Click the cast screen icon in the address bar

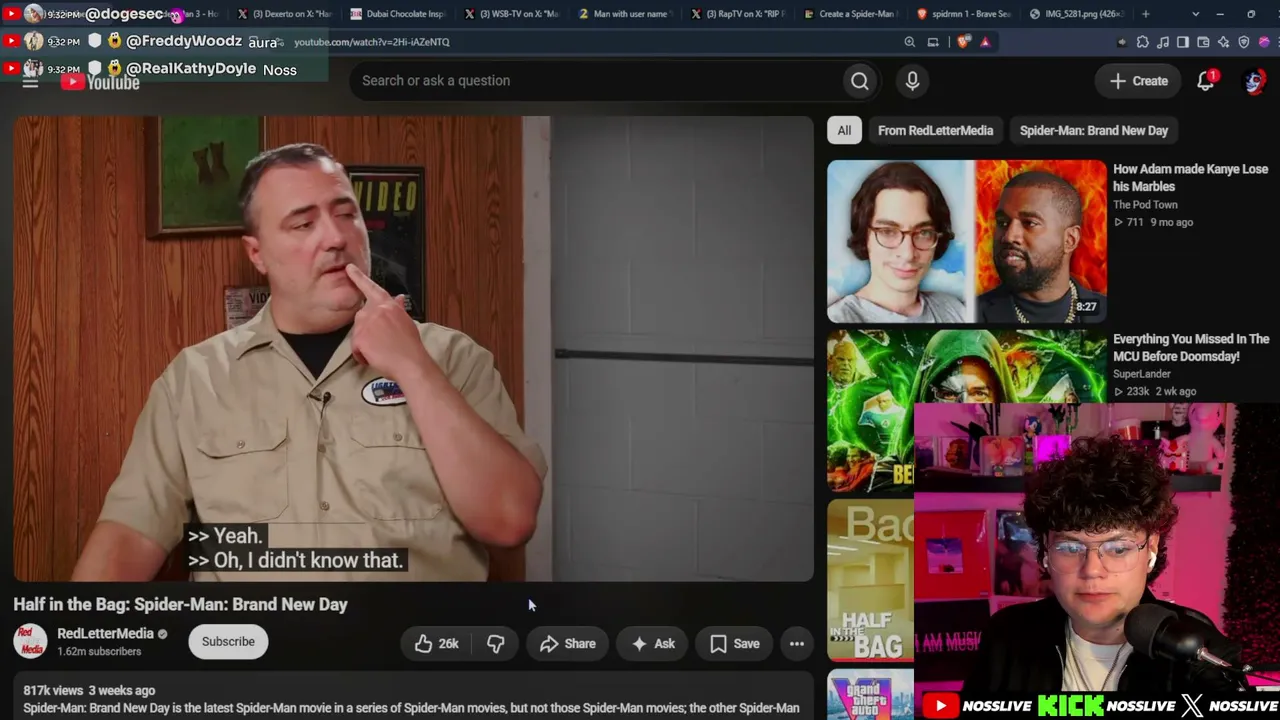pyautogui.click(x=933, y=42)
